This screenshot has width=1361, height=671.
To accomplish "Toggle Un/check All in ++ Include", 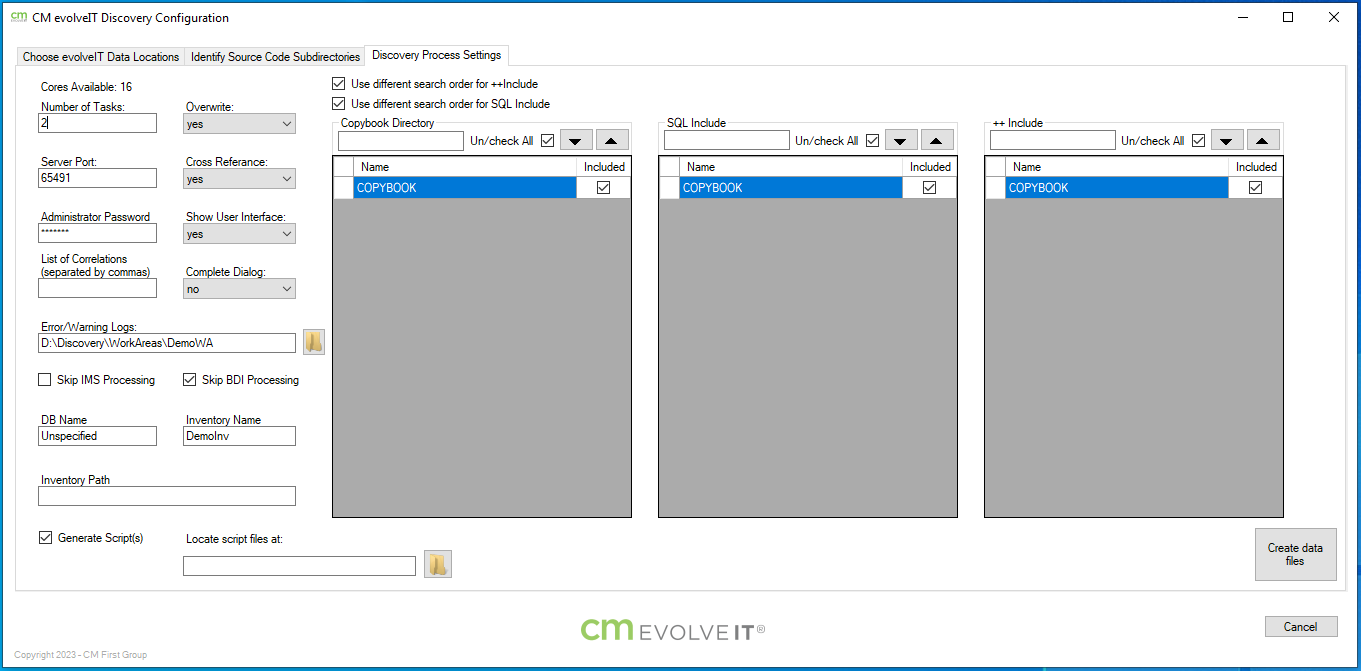I will tap(1198, 141).
